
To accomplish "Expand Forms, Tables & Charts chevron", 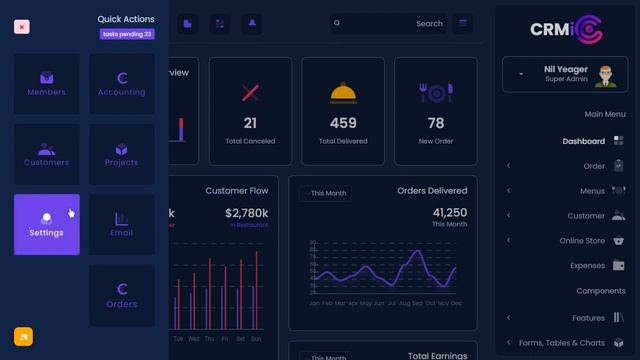I will [509, 342].
